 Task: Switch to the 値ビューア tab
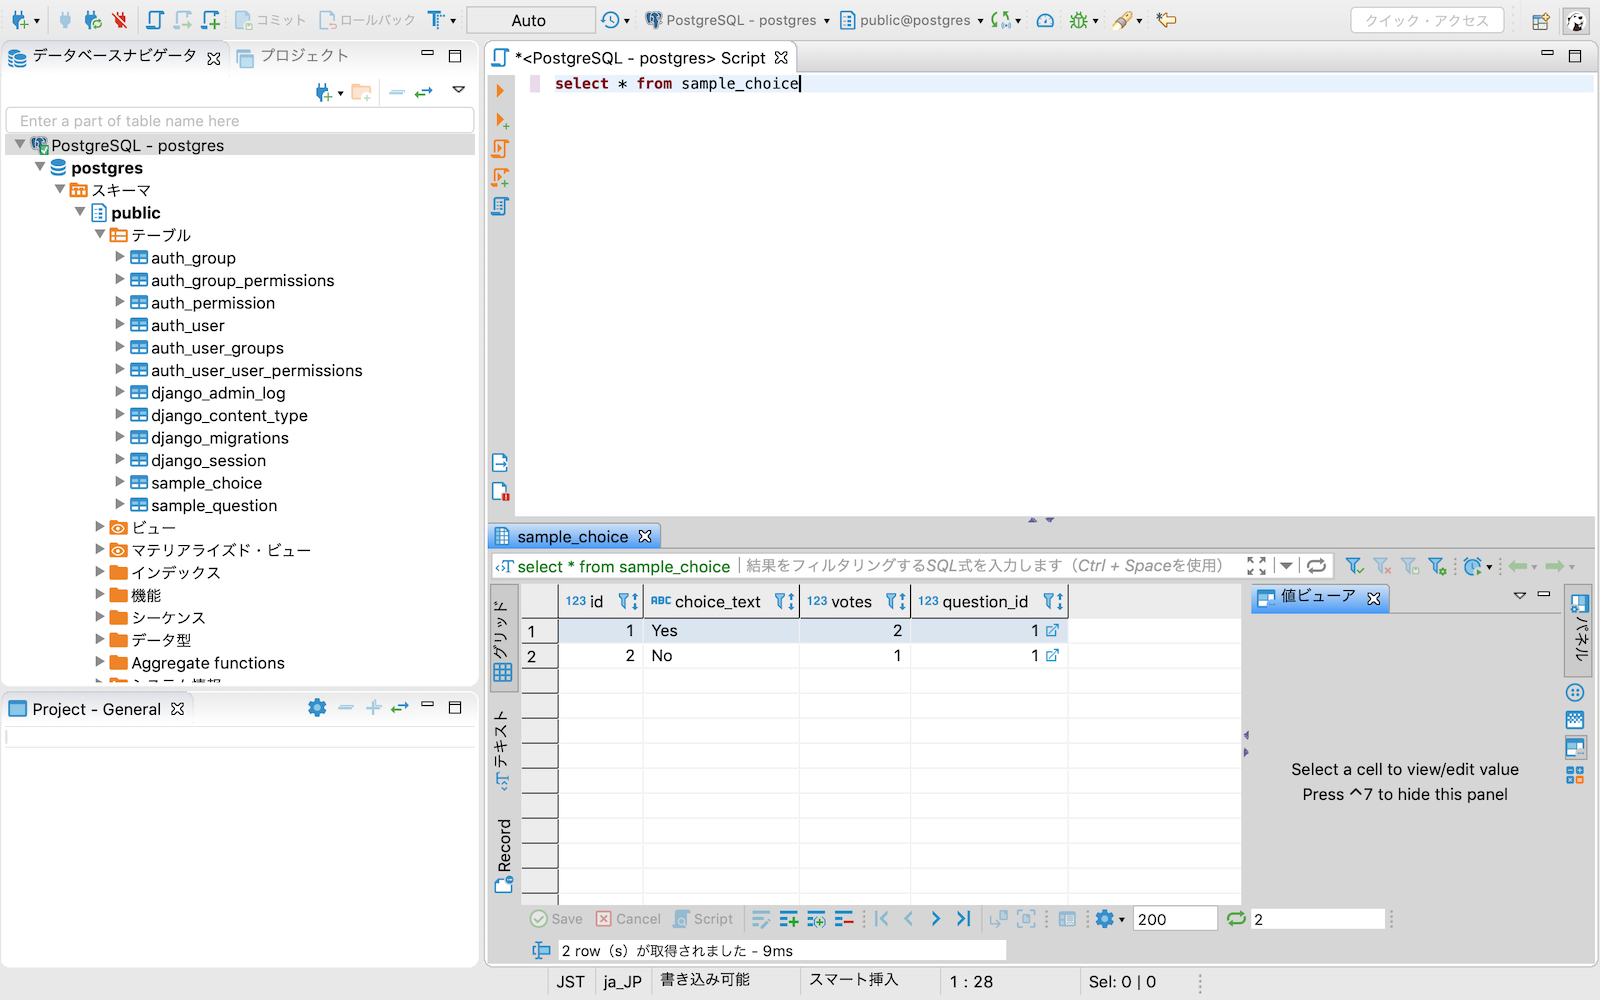1318,598
